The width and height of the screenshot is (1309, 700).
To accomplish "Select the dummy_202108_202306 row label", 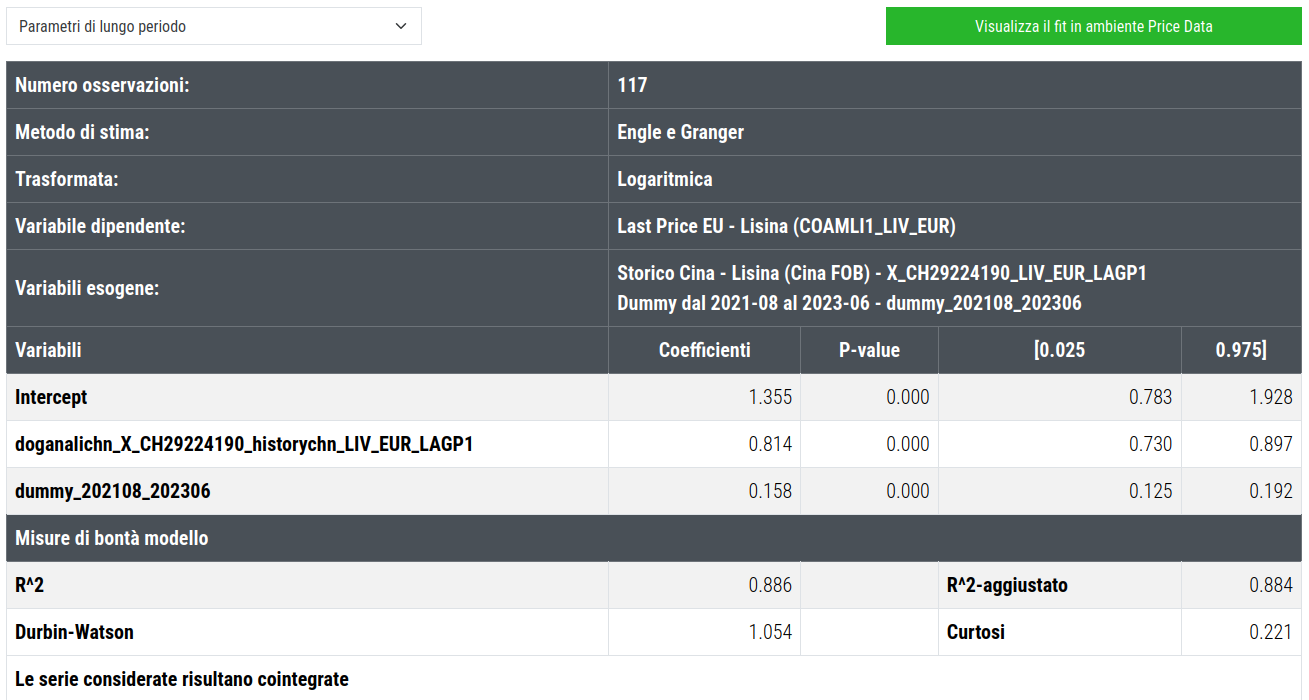I will pyautogui.click(x=113, y=491).
